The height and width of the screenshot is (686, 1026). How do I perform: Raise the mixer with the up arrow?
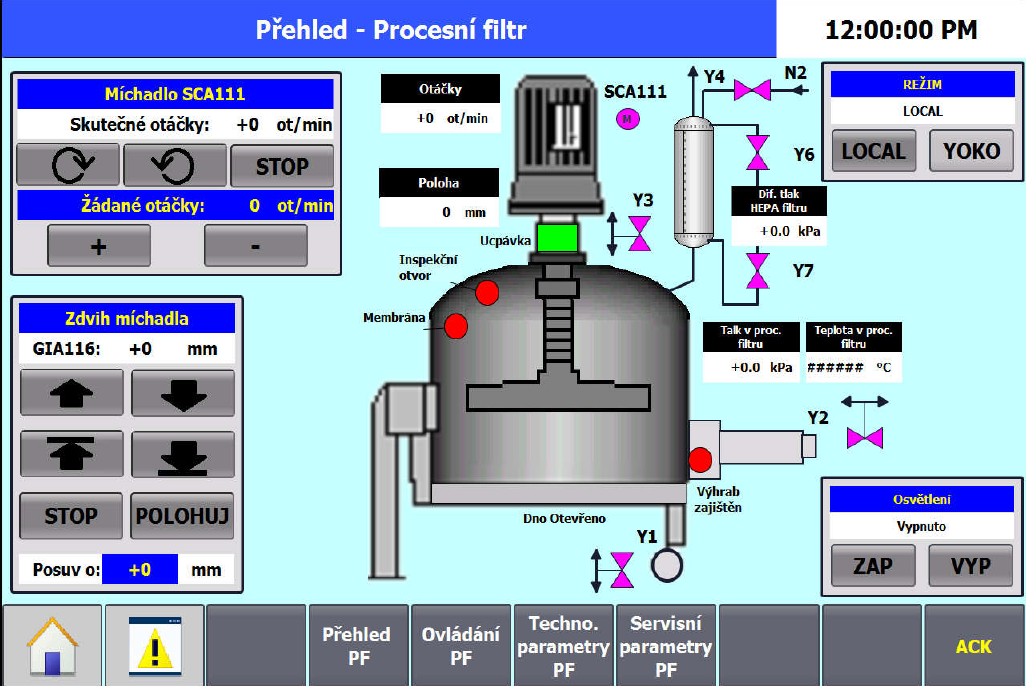tap(69, 392)
